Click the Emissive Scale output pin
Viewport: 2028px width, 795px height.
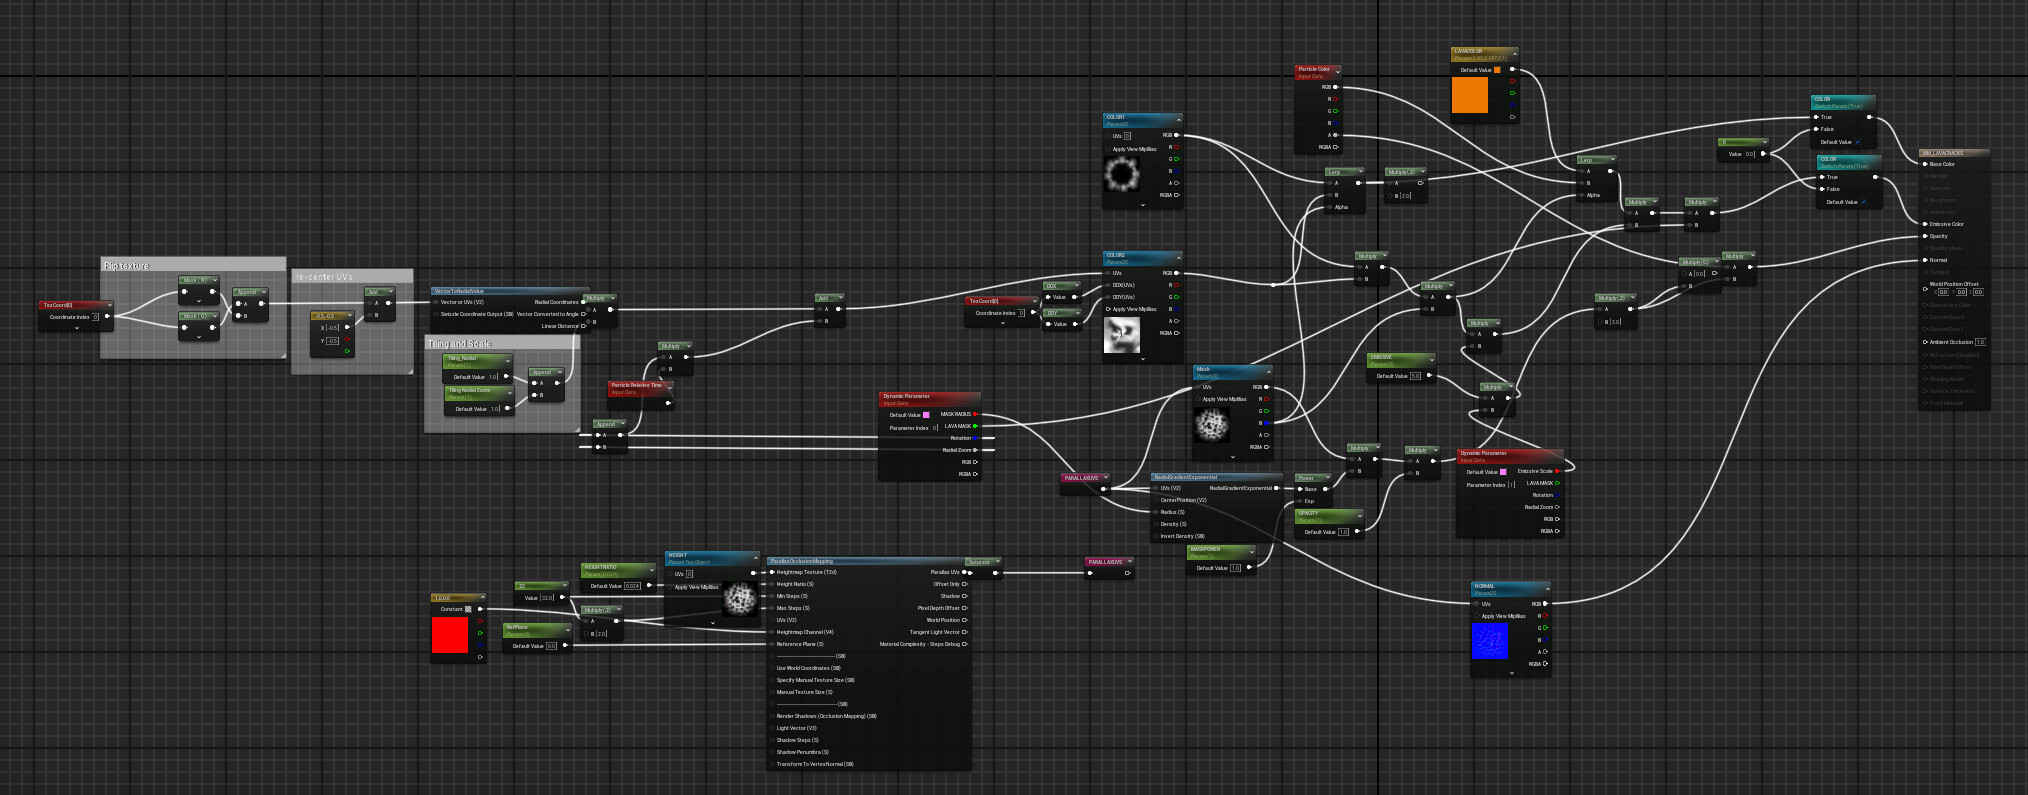click(x=1557, y=471)
